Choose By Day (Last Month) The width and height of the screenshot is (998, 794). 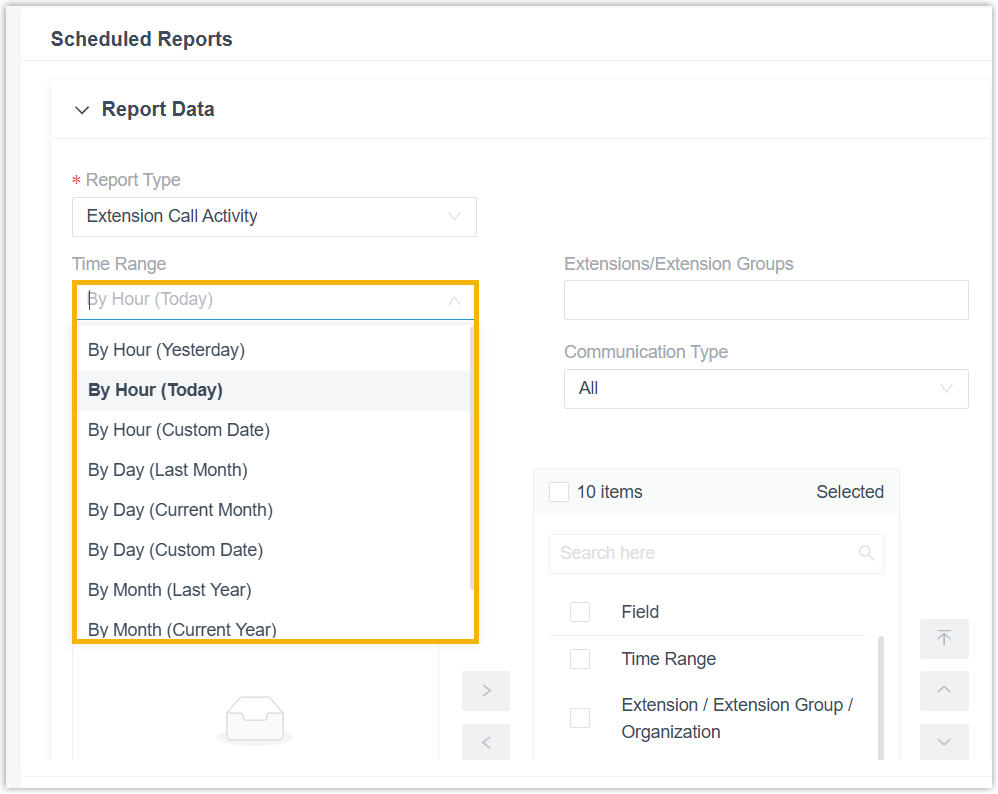point(274,471)
